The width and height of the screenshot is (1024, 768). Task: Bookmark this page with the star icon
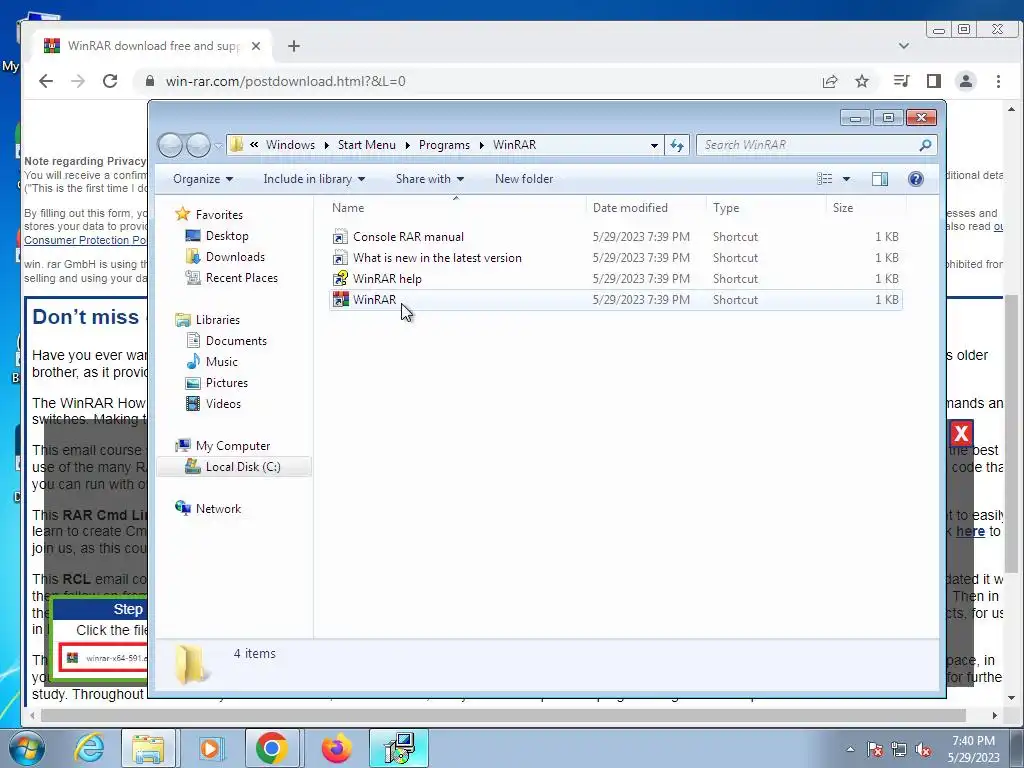click(862, 81)
